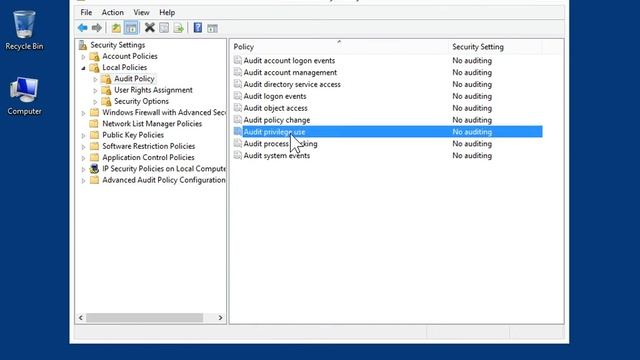Viewport: 640px width, 360px height.
Task: Click the Audit process tracking policy icon
Action: tap(238, 144)
